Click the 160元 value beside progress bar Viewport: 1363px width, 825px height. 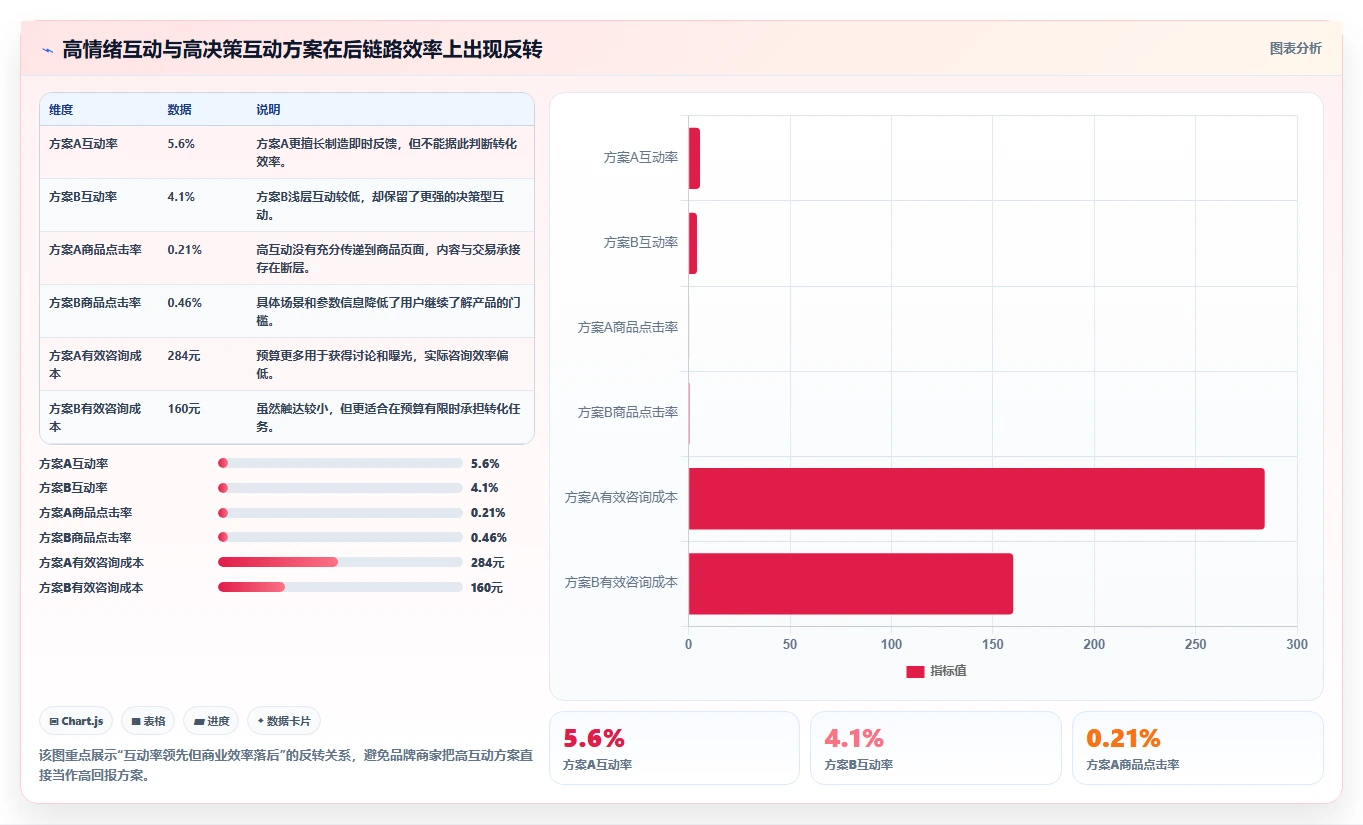(x=487, y=588)
